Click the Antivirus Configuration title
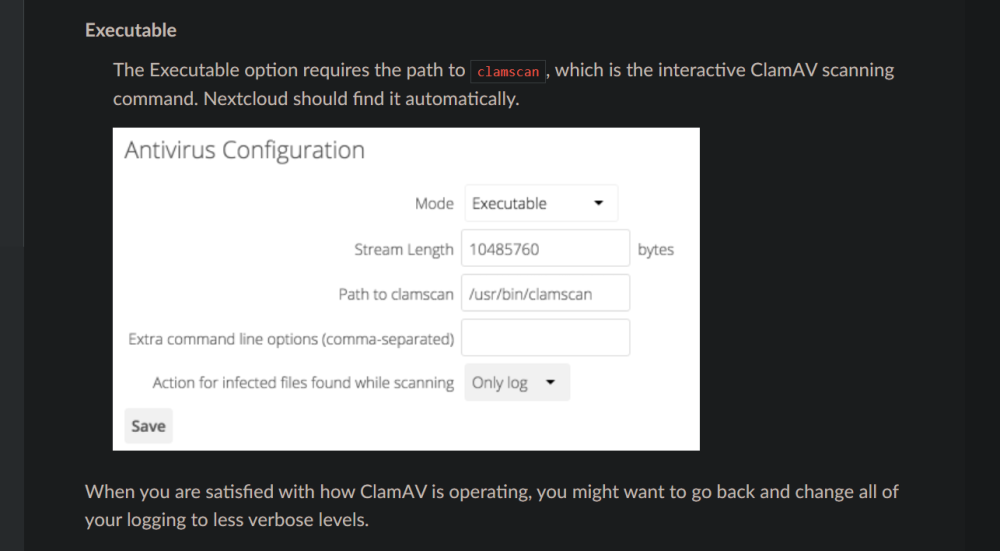The image size is (1000, 551). tap(244, 151)
